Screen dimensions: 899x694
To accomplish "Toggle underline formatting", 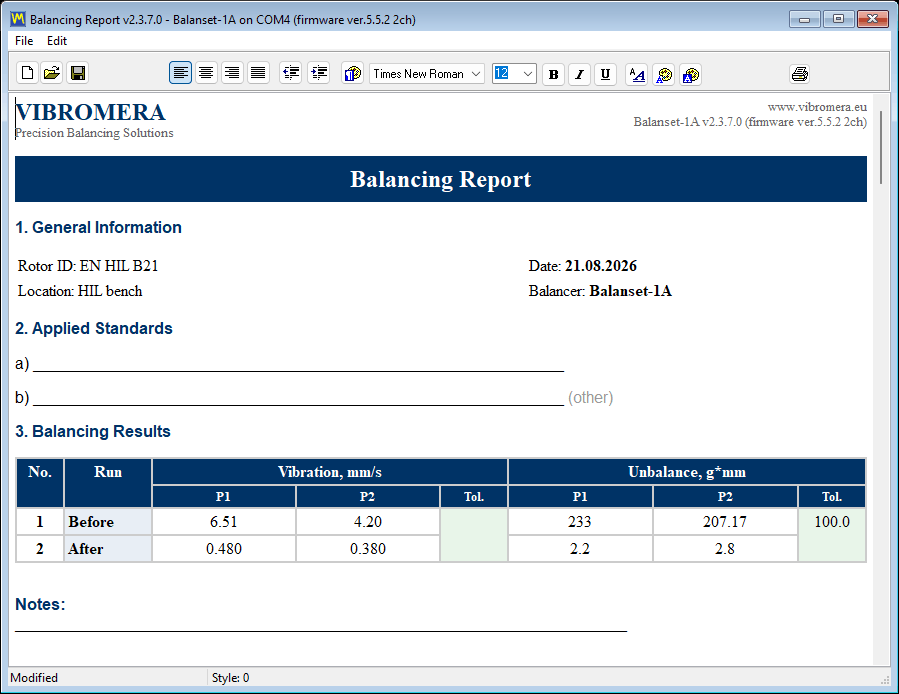I will pos(605,74).
